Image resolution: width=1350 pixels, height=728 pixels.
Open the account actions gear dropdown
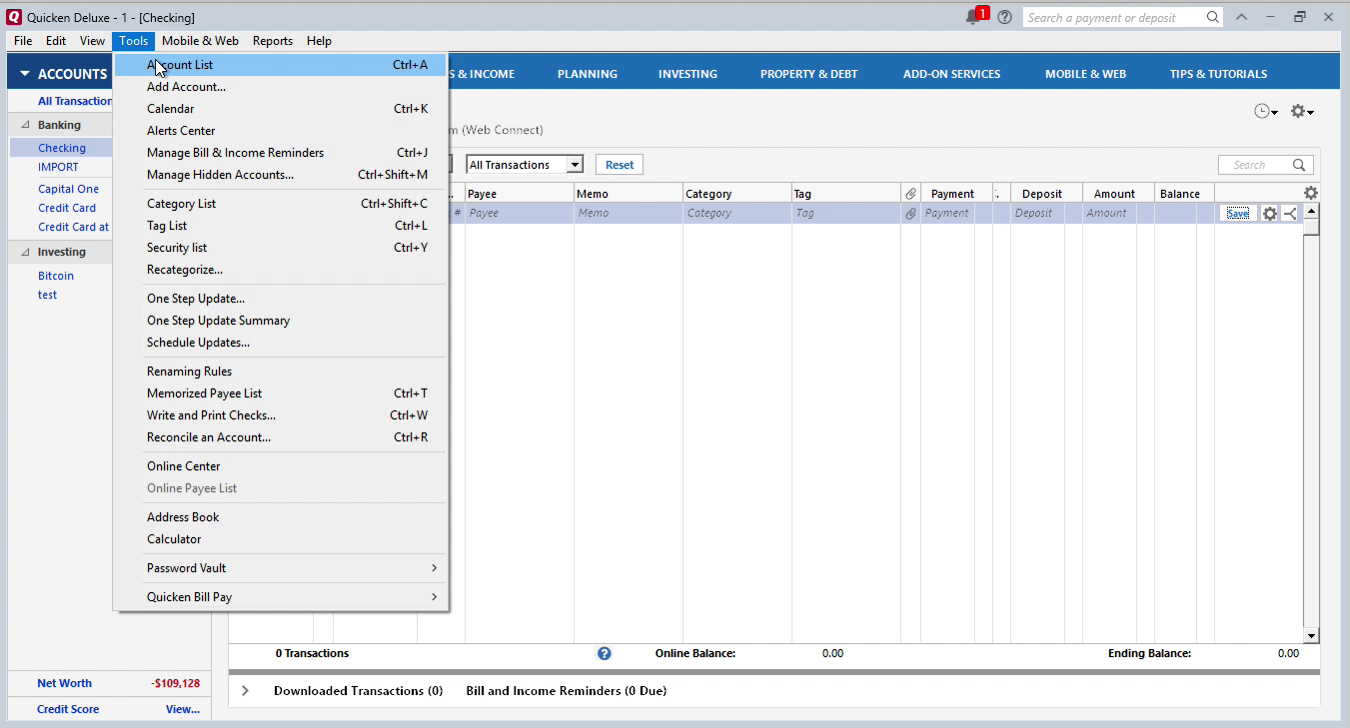click(x=1302, y=111)
